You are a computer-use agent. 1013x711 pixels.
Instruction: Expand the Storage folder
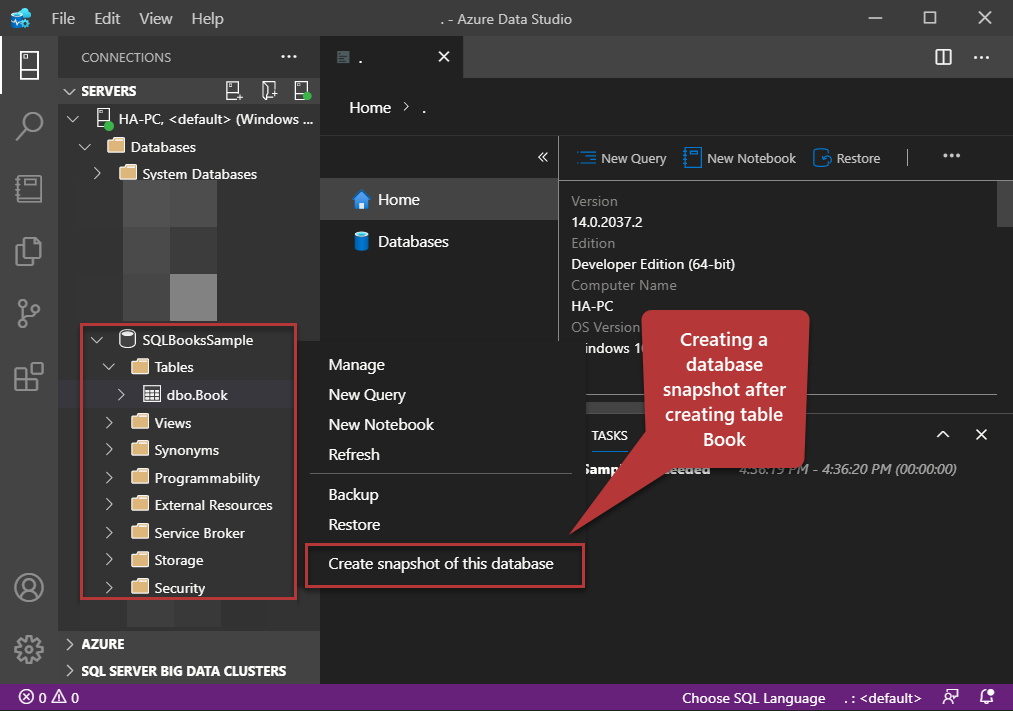coord(109,559)
